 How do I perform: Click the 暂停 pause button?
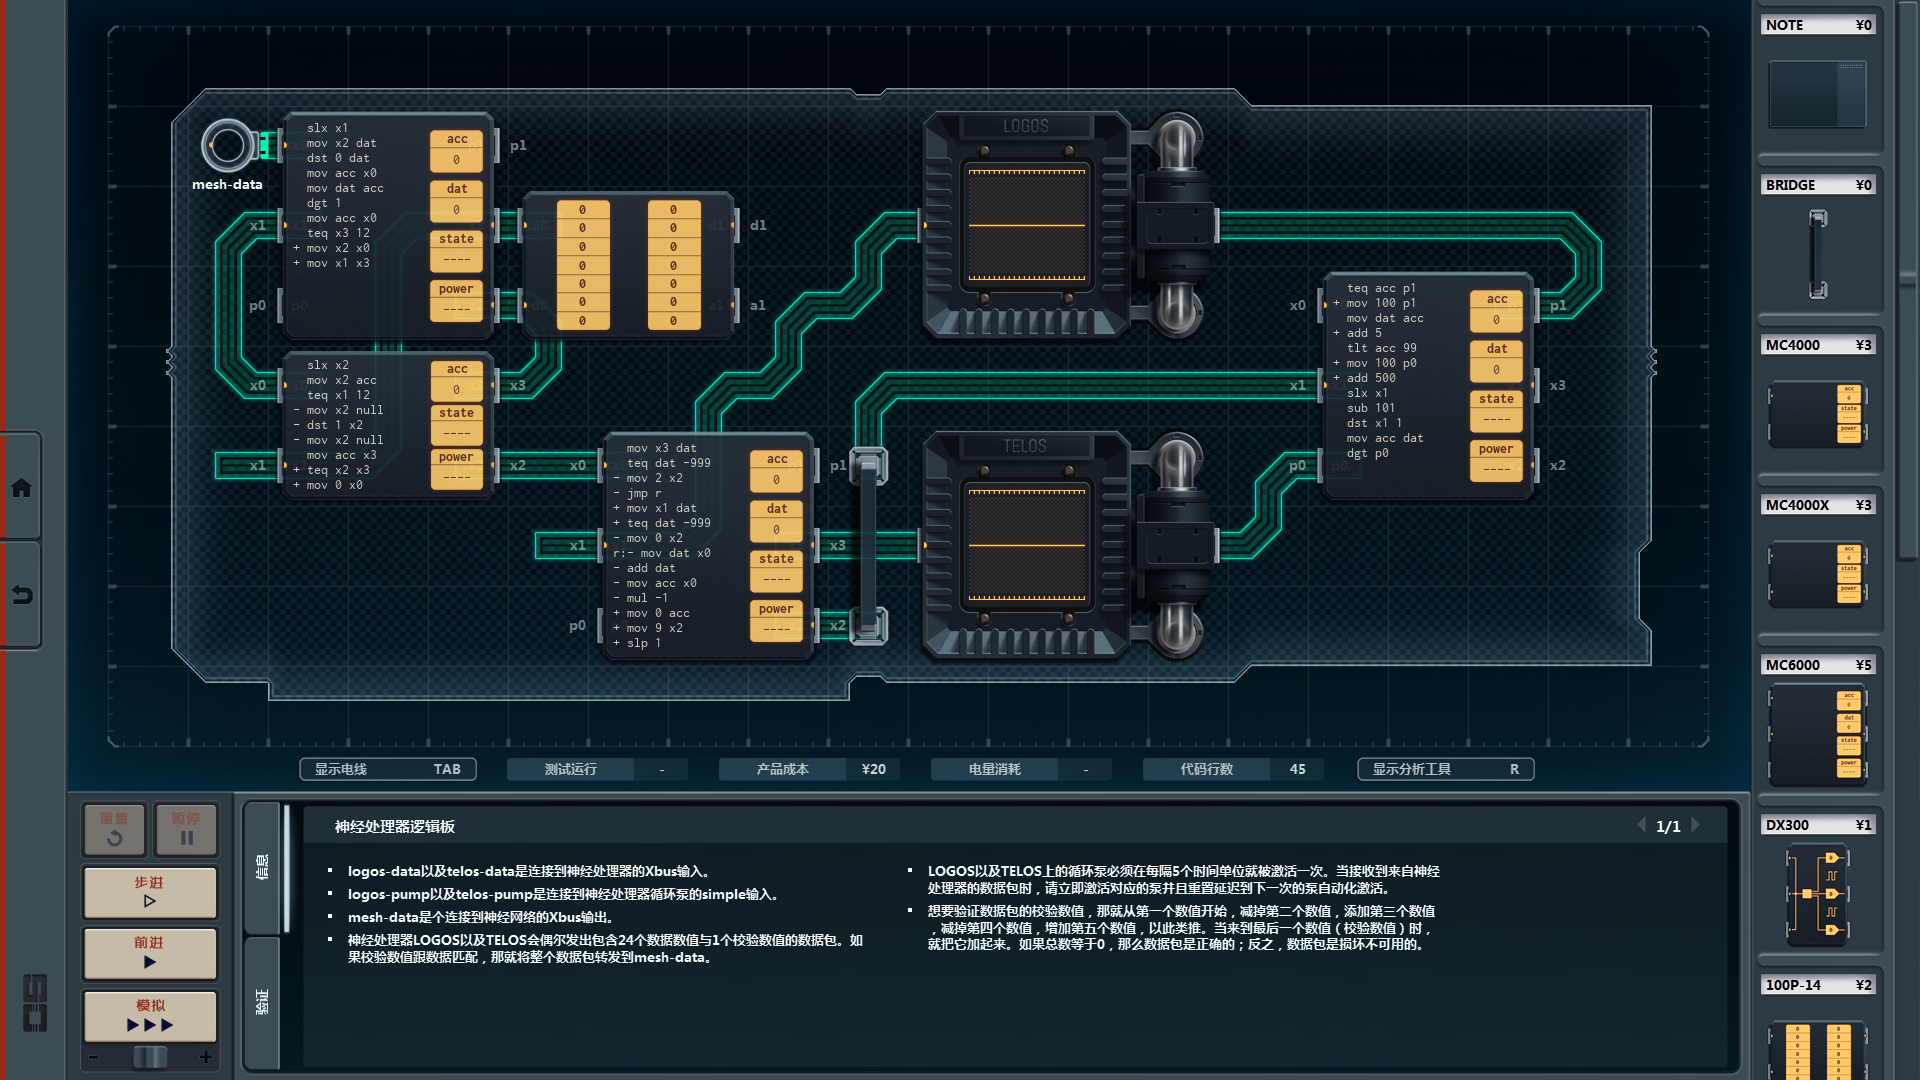coord(186,829)
